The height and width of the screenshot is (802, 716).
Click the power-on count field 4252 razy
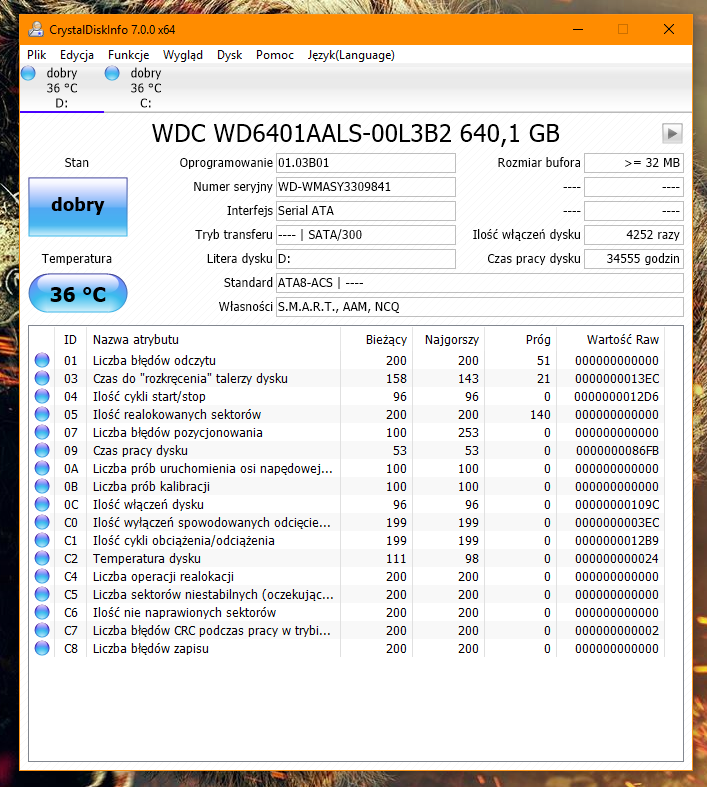pos(634,235)
